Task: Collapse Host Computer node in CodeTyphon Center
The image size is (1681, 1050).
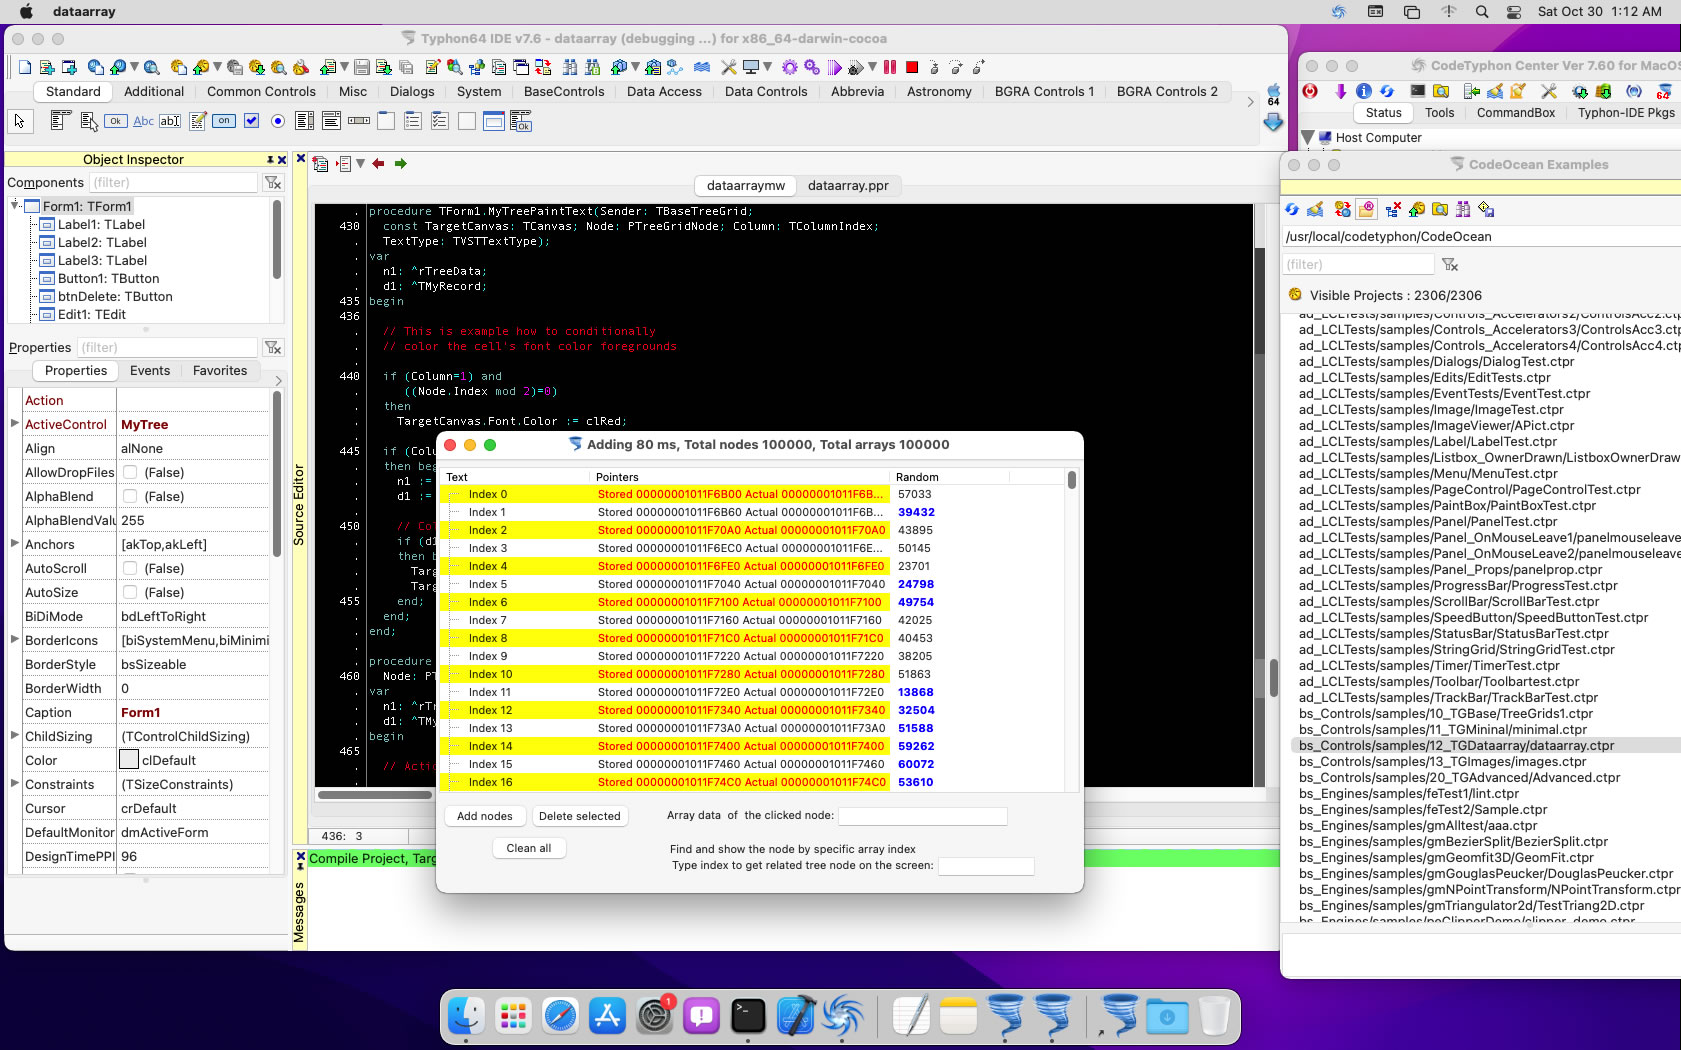Action: click(x=1308, y=137)
